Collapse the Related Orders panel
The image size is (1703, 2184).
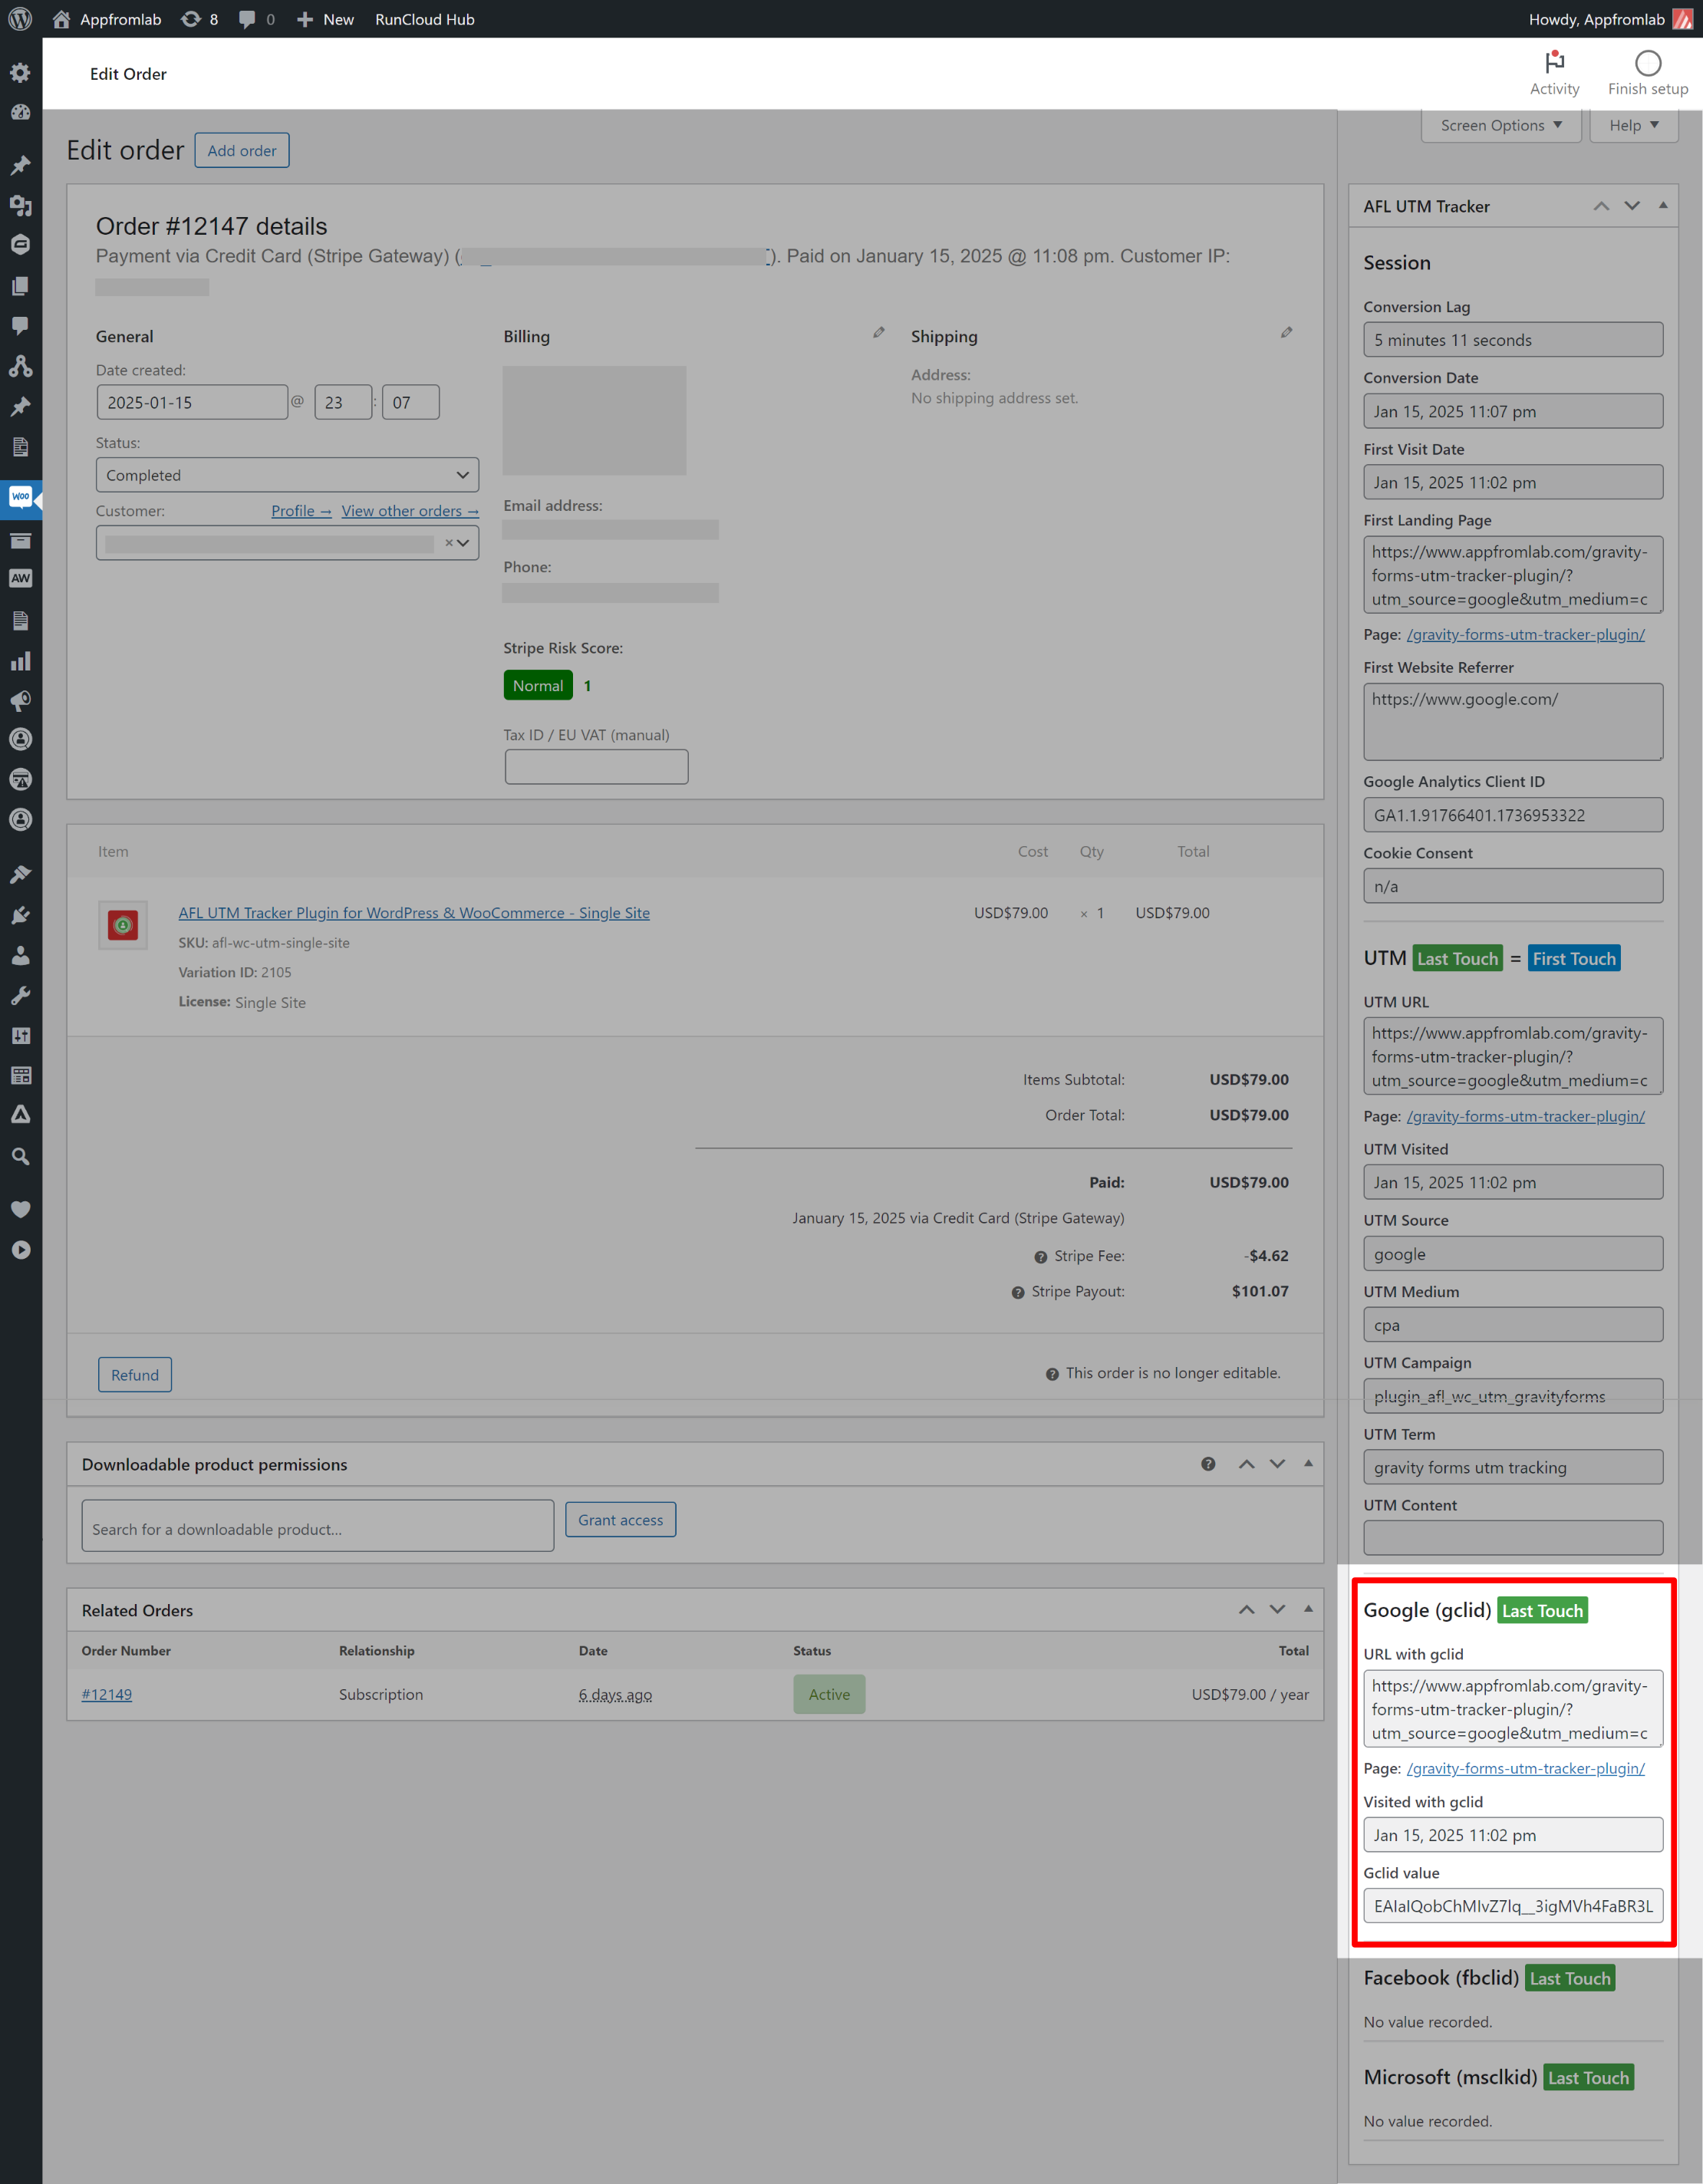pyautogui.click(x=1308, y=1610)
